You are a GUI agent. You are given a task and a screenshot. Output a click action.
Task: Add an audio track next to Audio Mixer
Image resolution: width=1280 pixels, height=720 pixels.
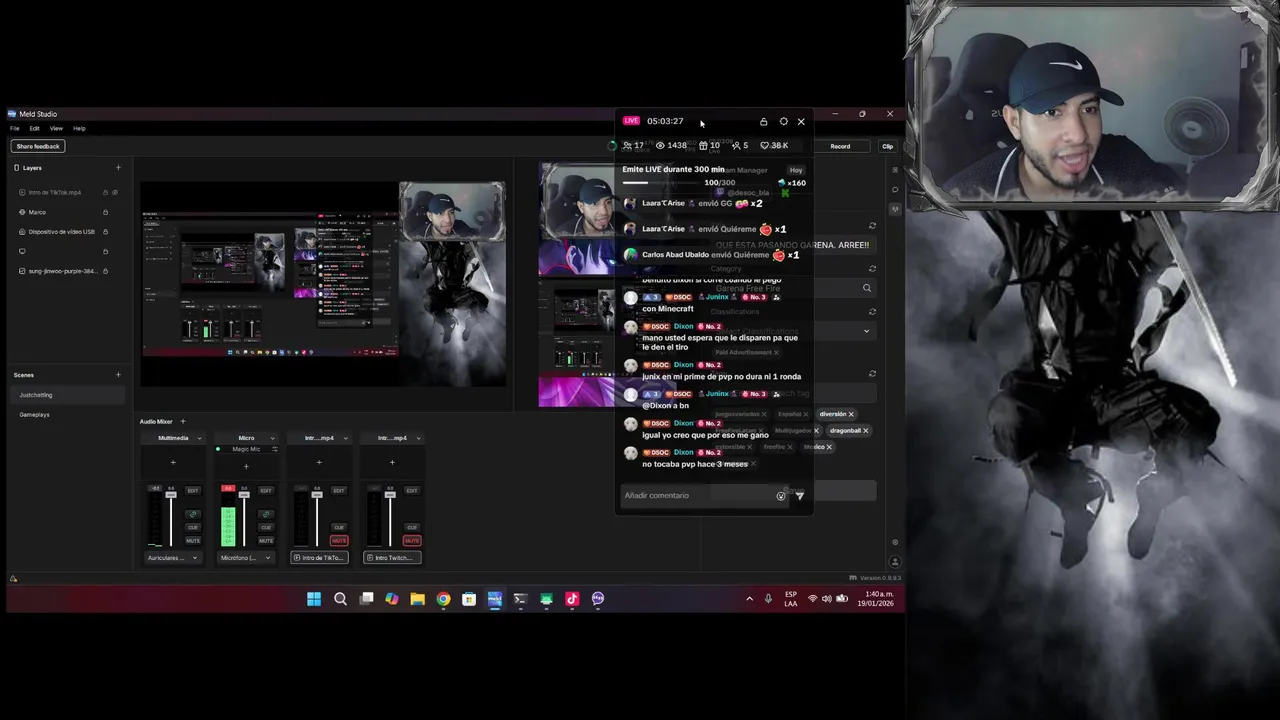pyautogui.click(x=182, y=422)
